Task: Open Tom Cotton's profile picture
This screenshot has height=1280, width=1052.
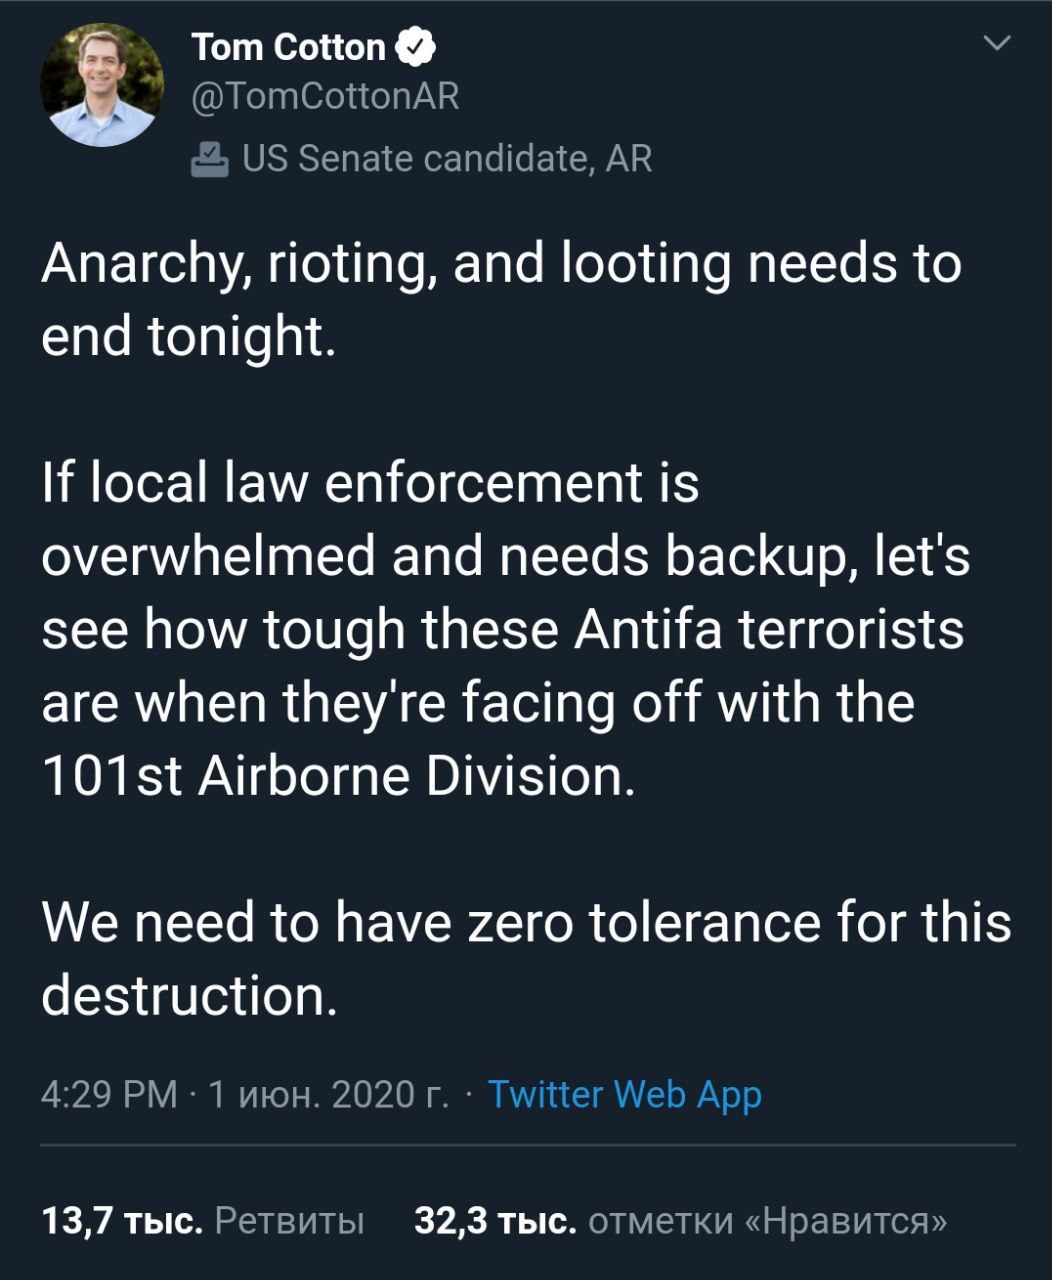Action: point(102,85)
